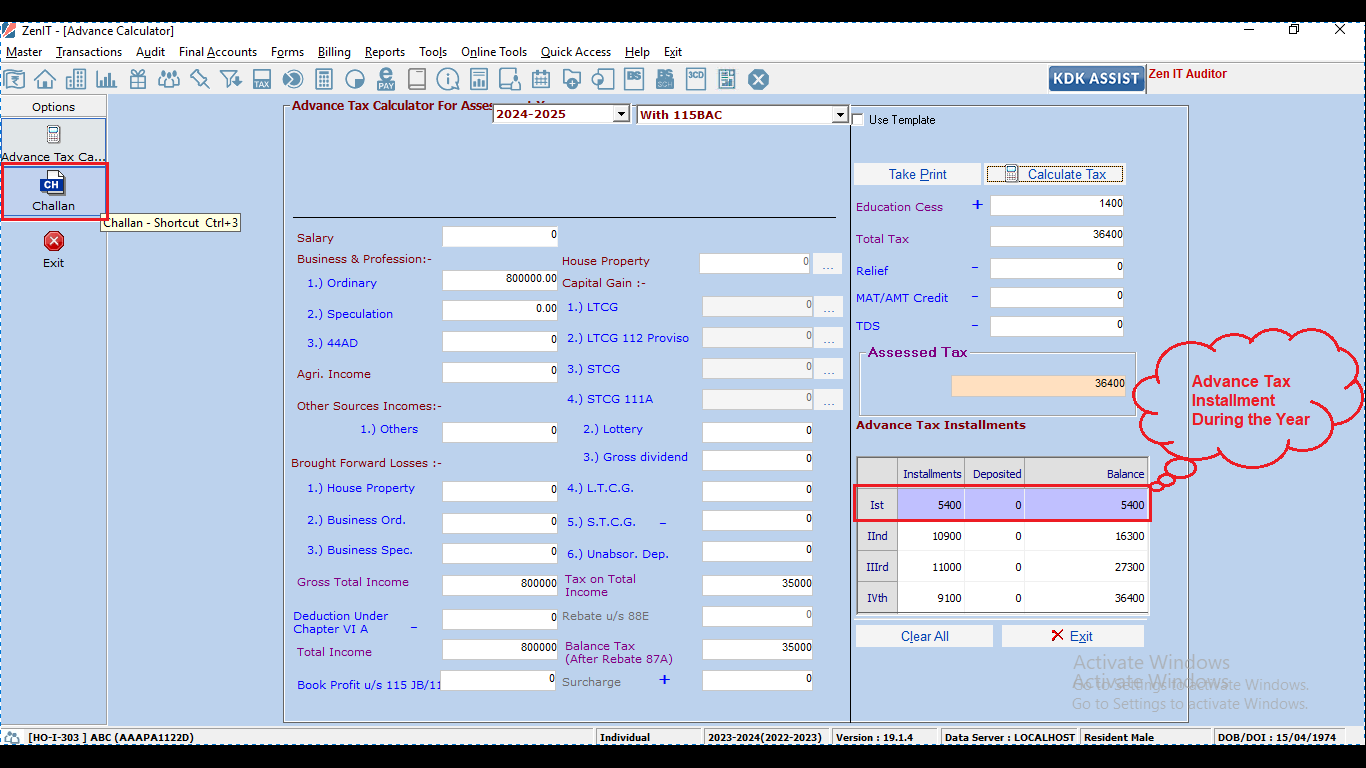Screen dimensions: 1366x768
Task: Click the Calculate Tax button
Action: pyautogui.click(x=1056, y=174)
